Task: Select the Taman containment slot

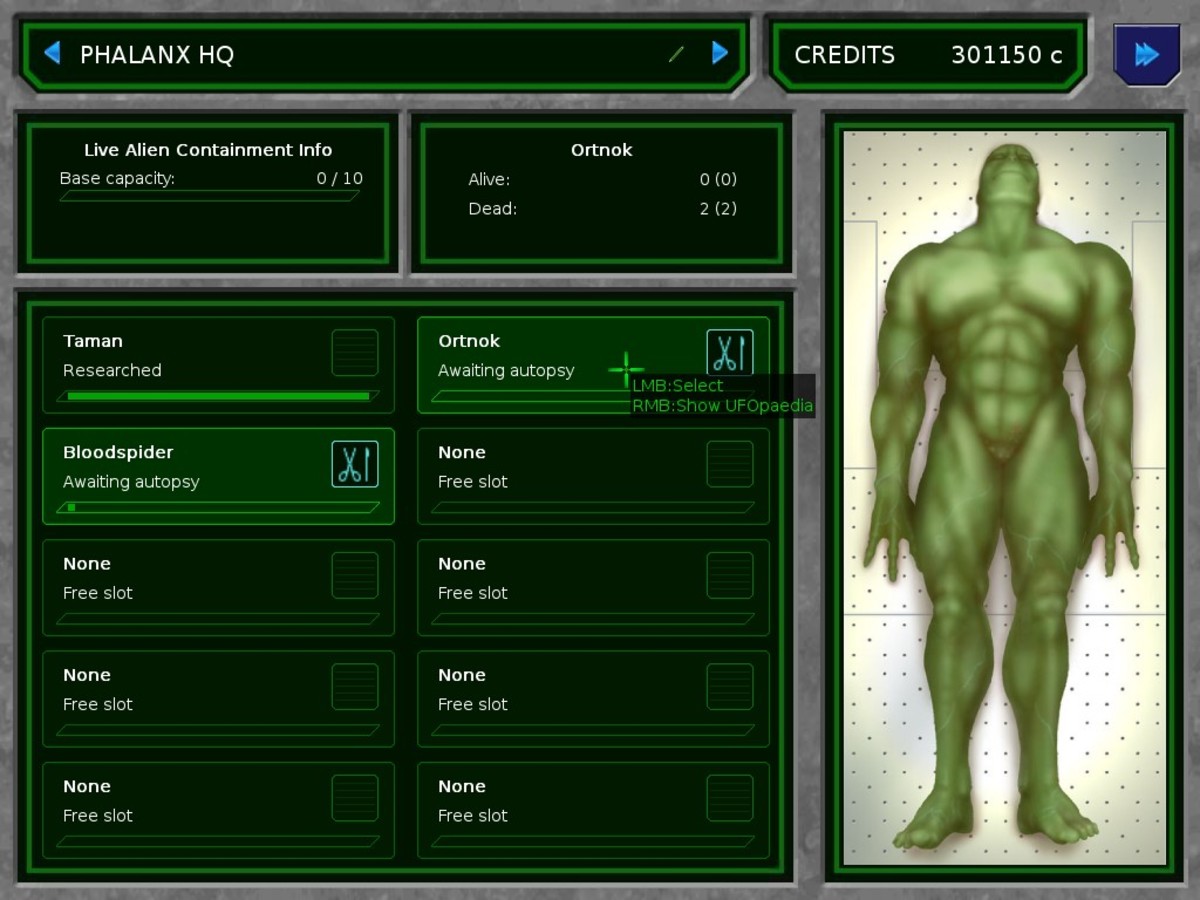Action: tap(218, 365)
